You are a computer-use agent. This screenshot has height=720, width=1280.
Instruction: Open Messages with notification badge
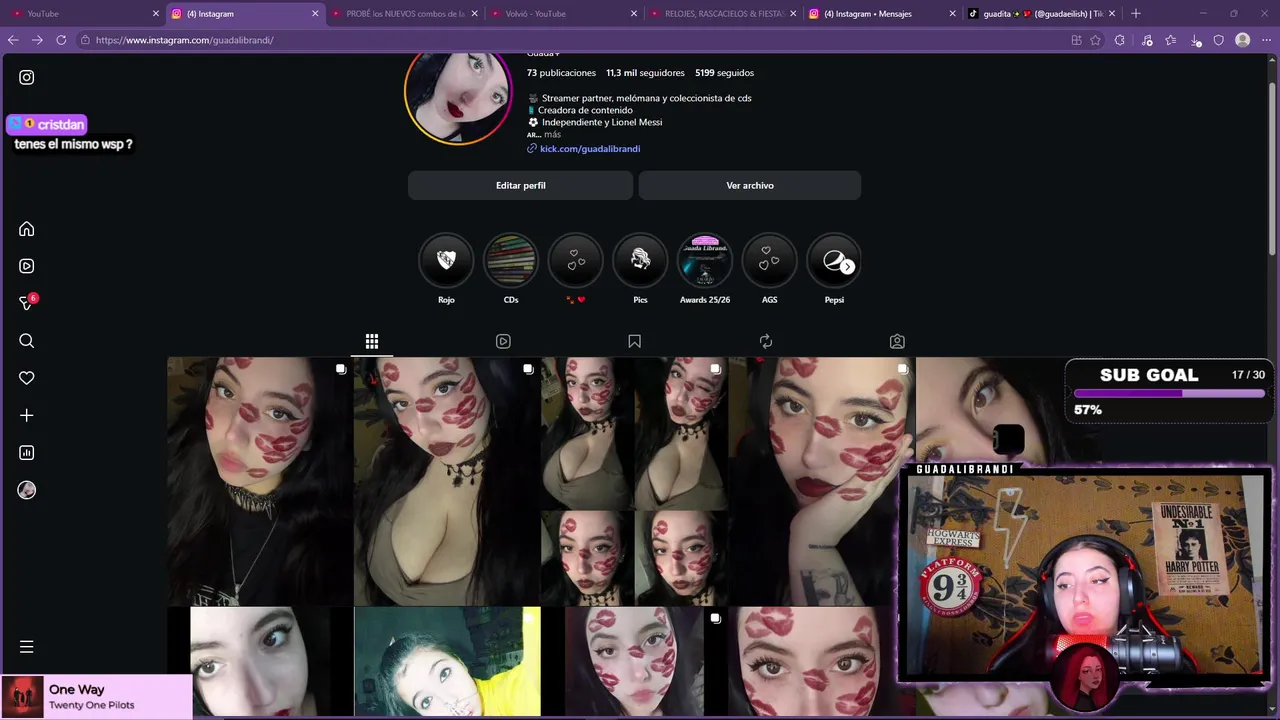[28, 302]
